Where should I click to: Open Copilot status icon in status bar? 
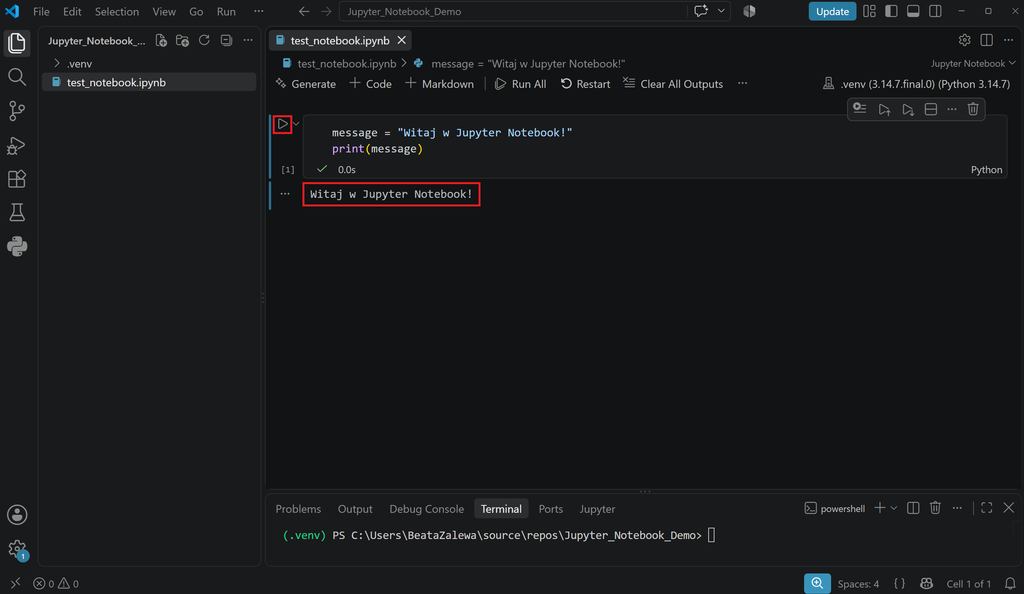[926, 584]
